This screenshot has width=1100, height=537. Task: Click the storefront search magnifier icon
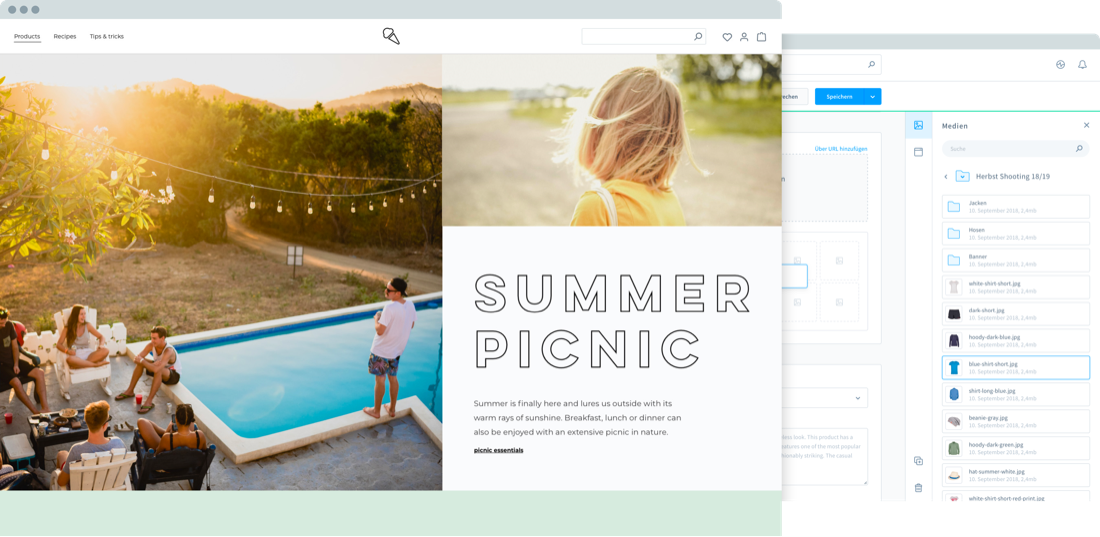tap(698, 37)
